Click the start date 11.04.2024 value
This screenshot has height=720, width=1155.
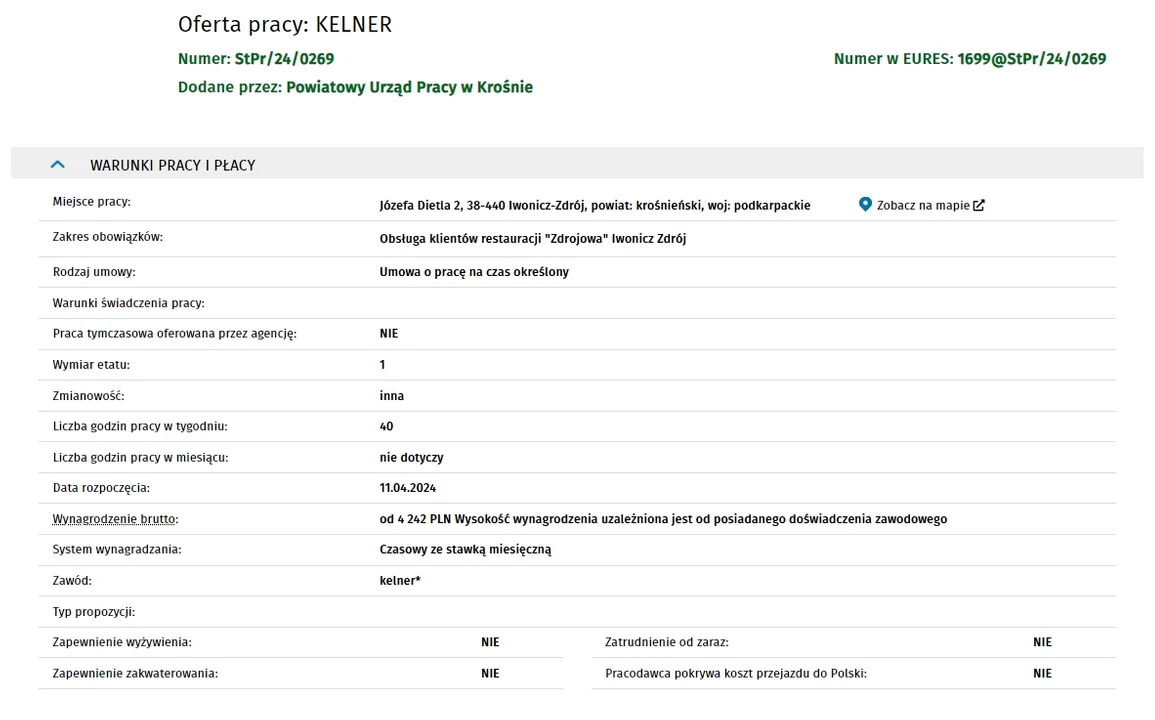click(407, 488)
